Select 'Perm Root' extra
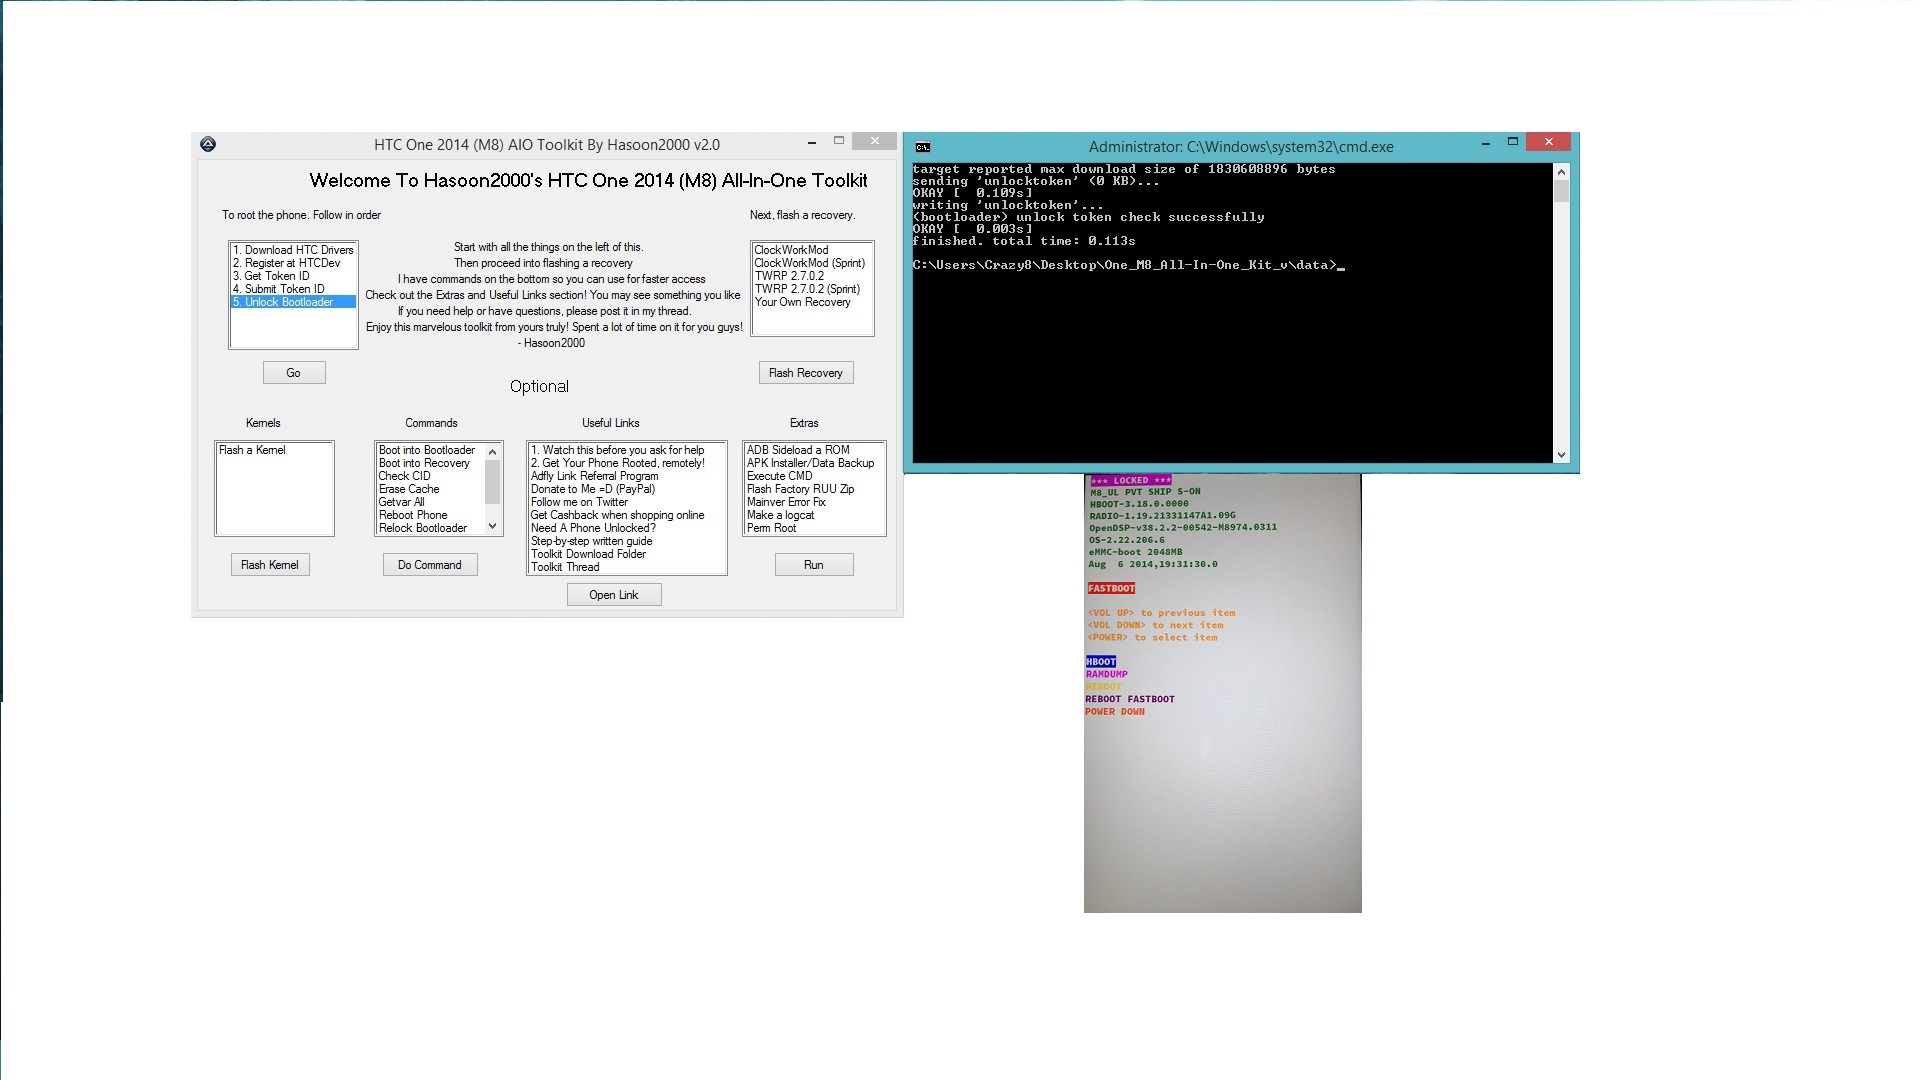Screen dimensions: 1920x1080 click(x=814, y=528)
